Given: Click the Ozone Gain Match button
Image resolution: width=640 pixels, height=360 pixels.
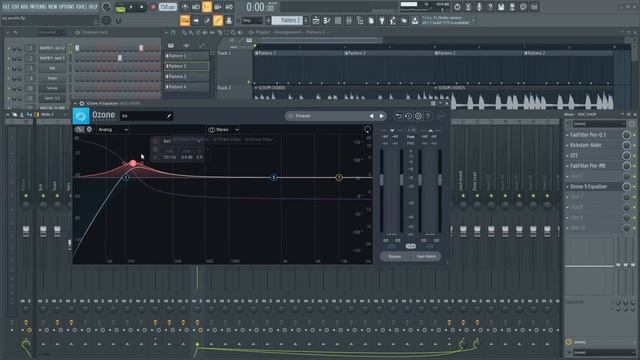Looking at the screenshot, I should (x=426, y=256).
